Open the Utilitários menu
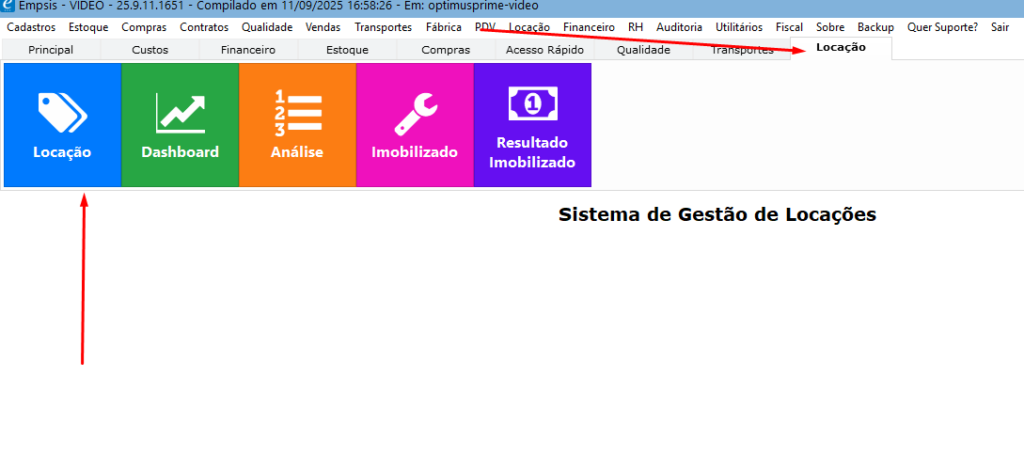1024x472 pixels. coord(739,27)
